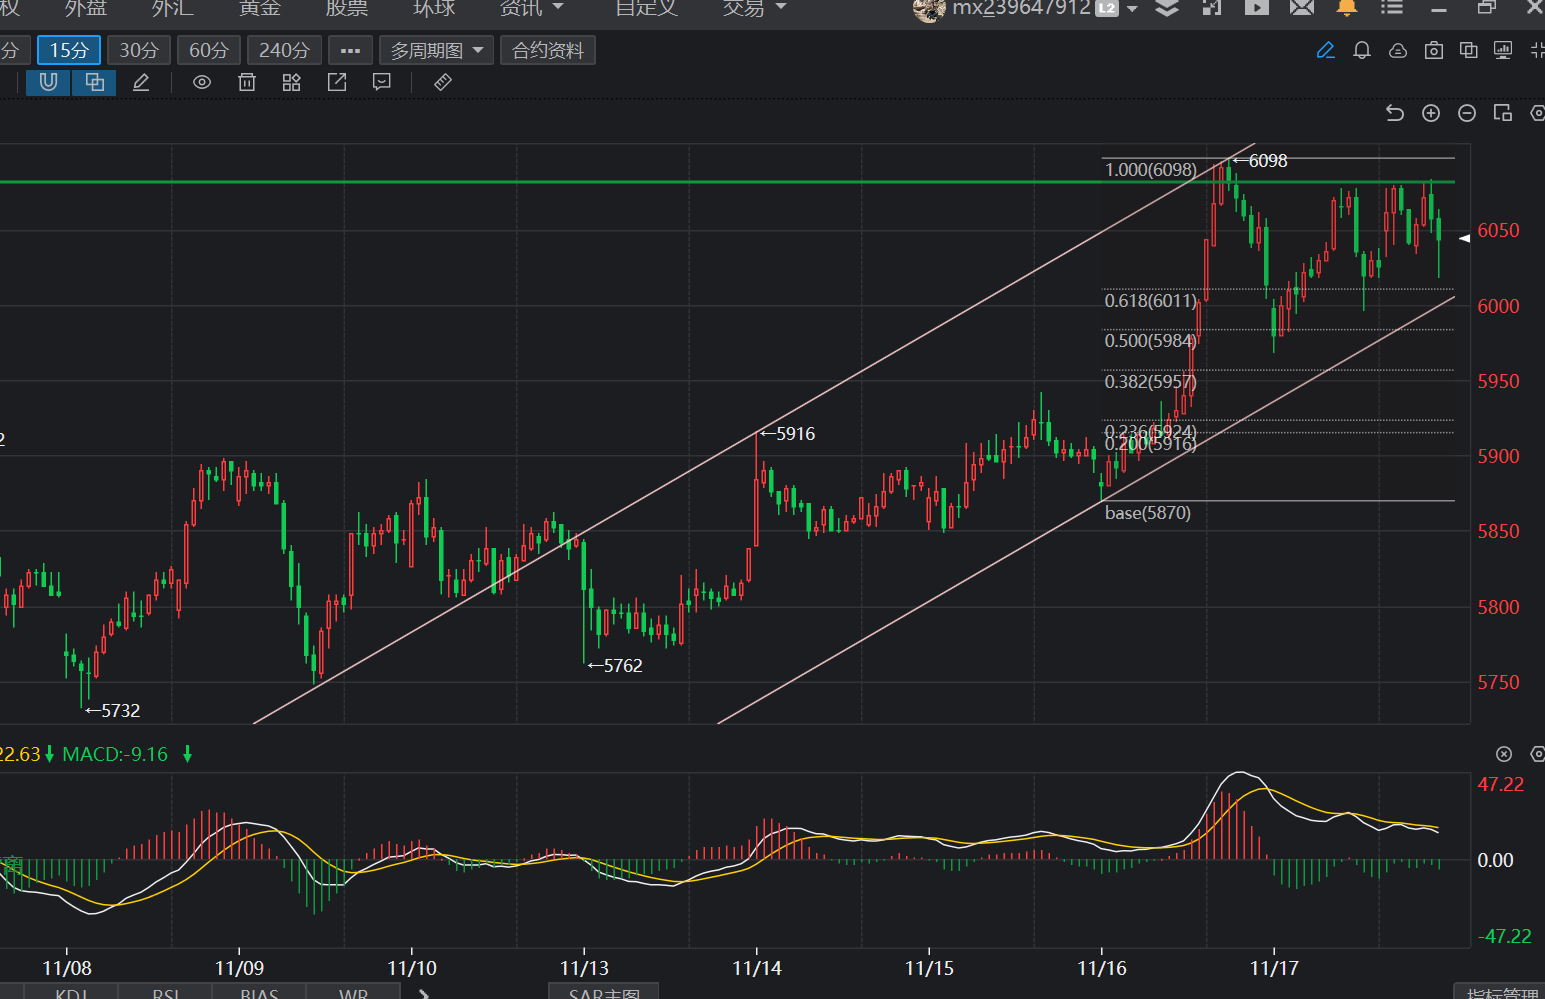This screenshot has width=1545, height=999.
Task: Open the video player icon
Action: [x=1257, y=8]
